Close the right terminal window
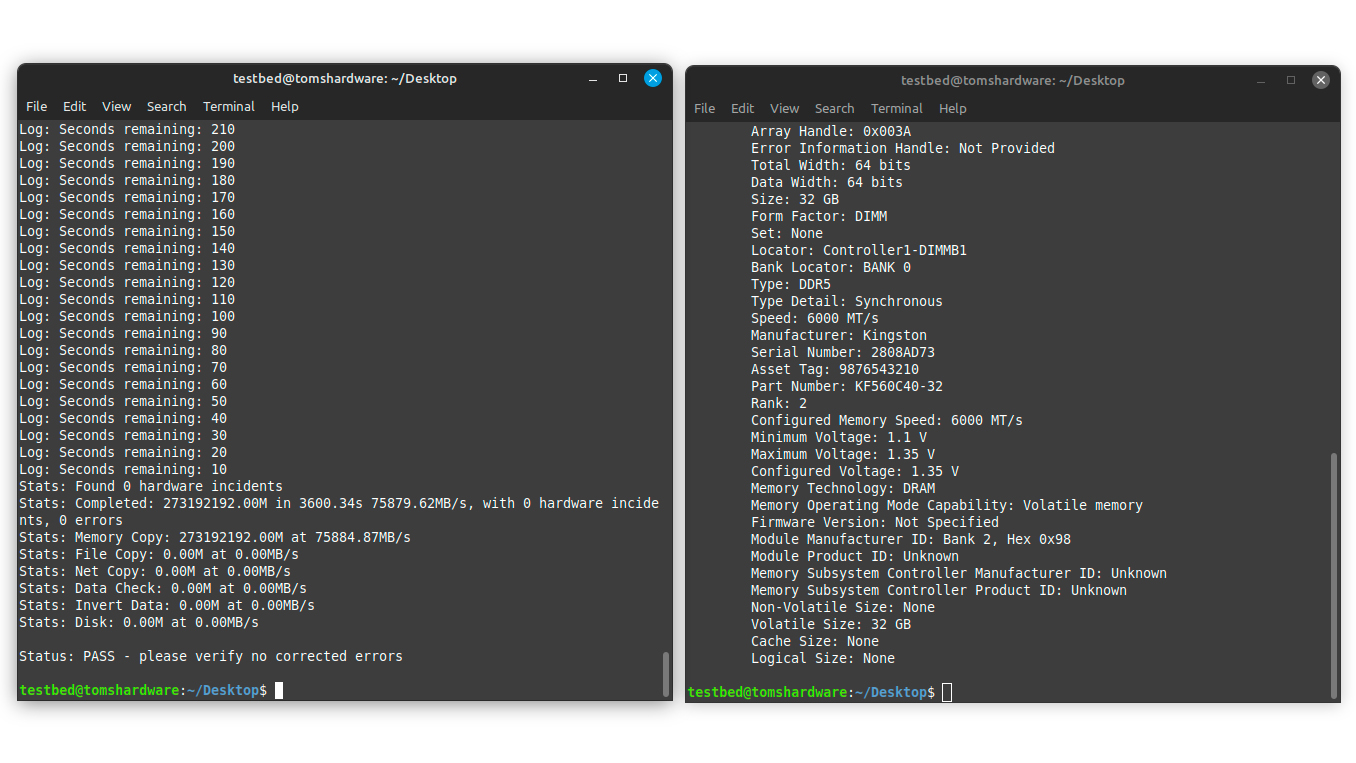1356x763 pixels. [x=1321, y=80]
